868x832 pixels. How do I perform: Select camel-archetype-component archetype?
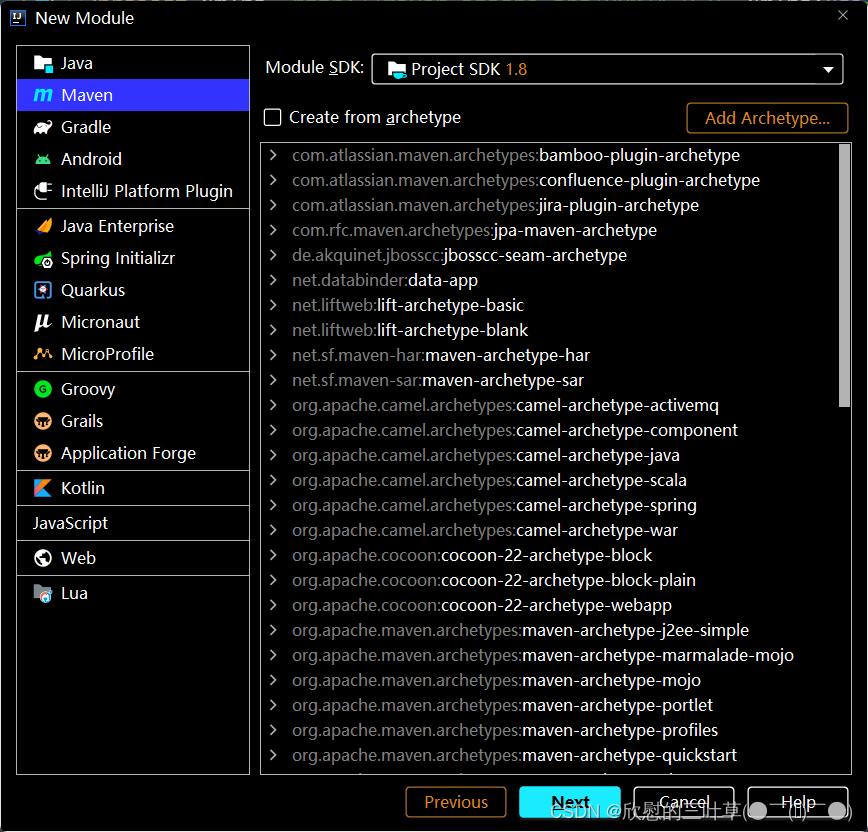514,430
